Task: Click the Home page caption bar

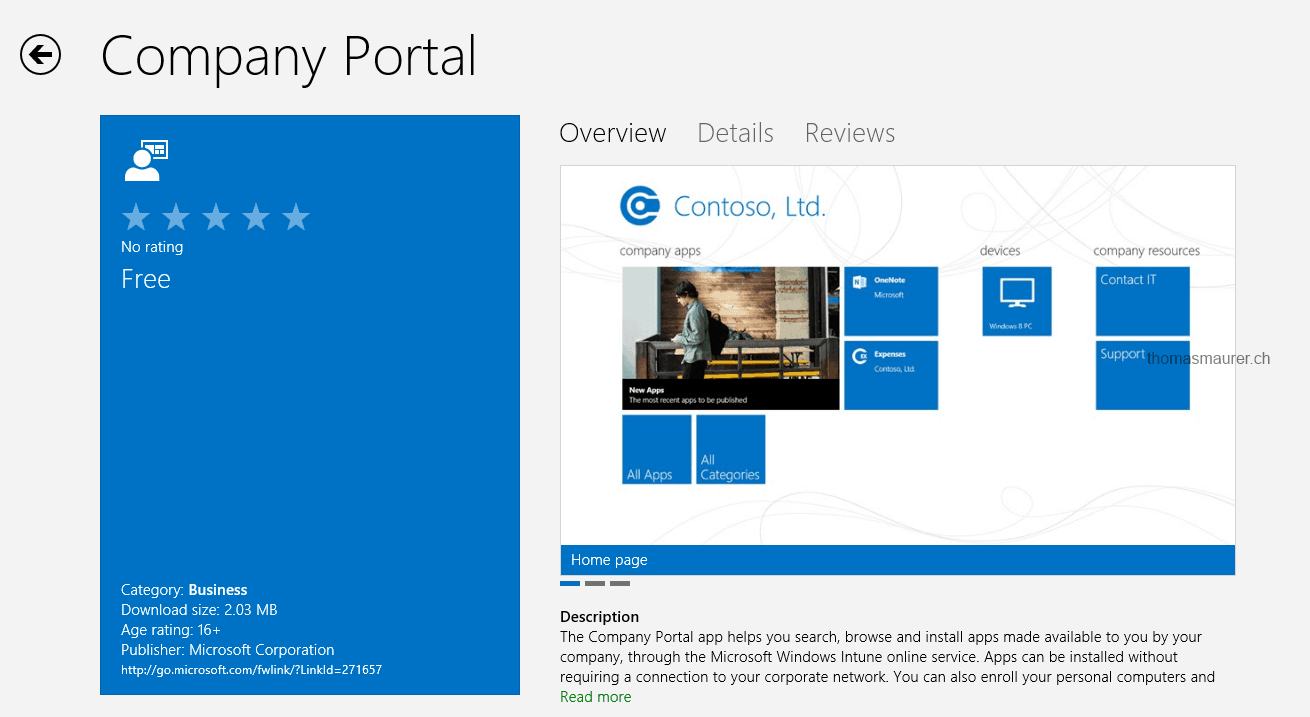Action: (898, 560)
